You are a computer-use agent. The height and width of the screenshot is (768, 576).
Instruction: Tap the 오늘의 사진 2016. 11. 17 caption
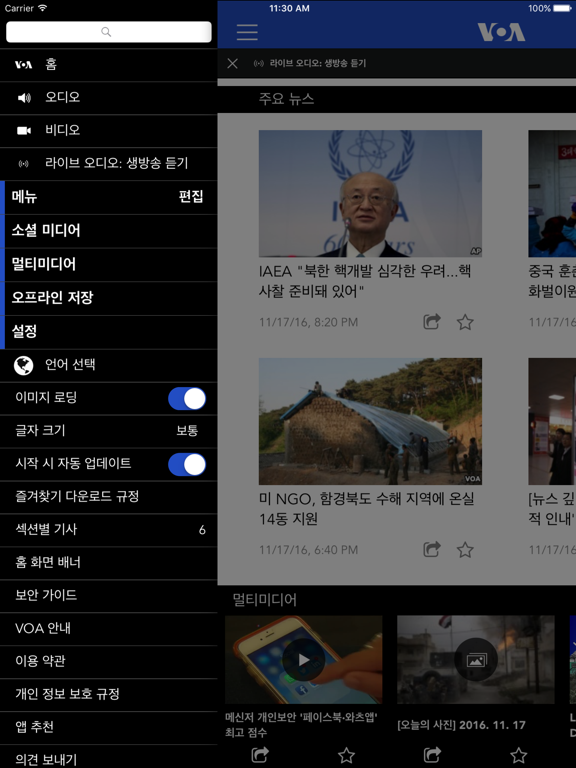click(x=461, y=725)
